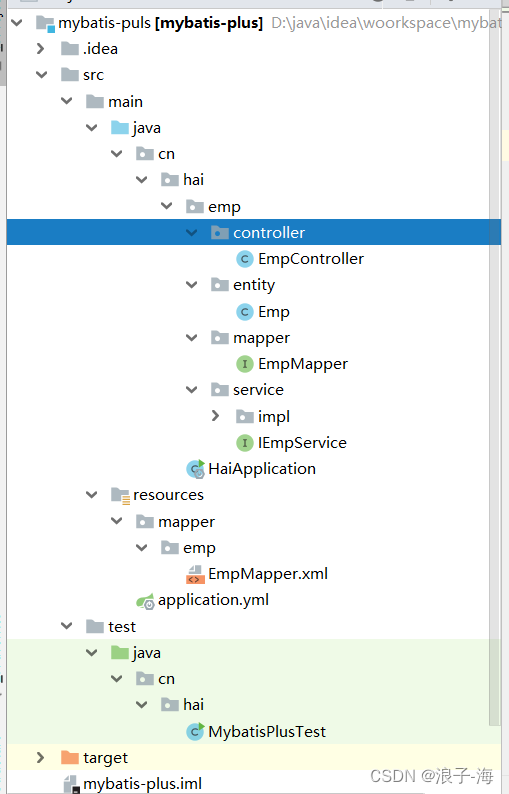Expand the .idea folder
This screenshot has height=794, width=509.
pos(41,49)
